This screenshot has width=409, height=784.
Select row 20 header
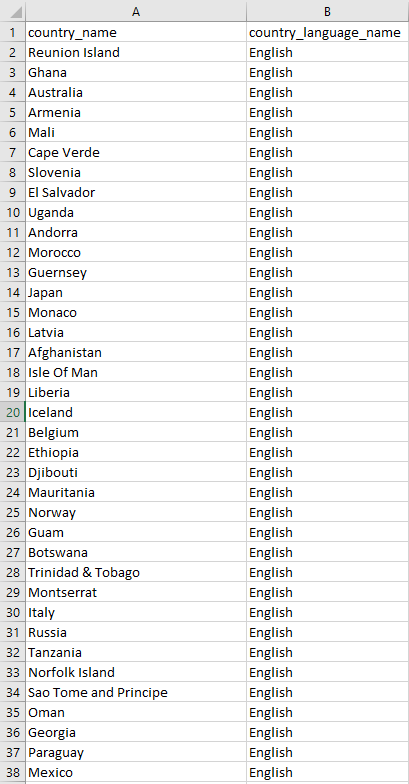(x=12, y=412)
